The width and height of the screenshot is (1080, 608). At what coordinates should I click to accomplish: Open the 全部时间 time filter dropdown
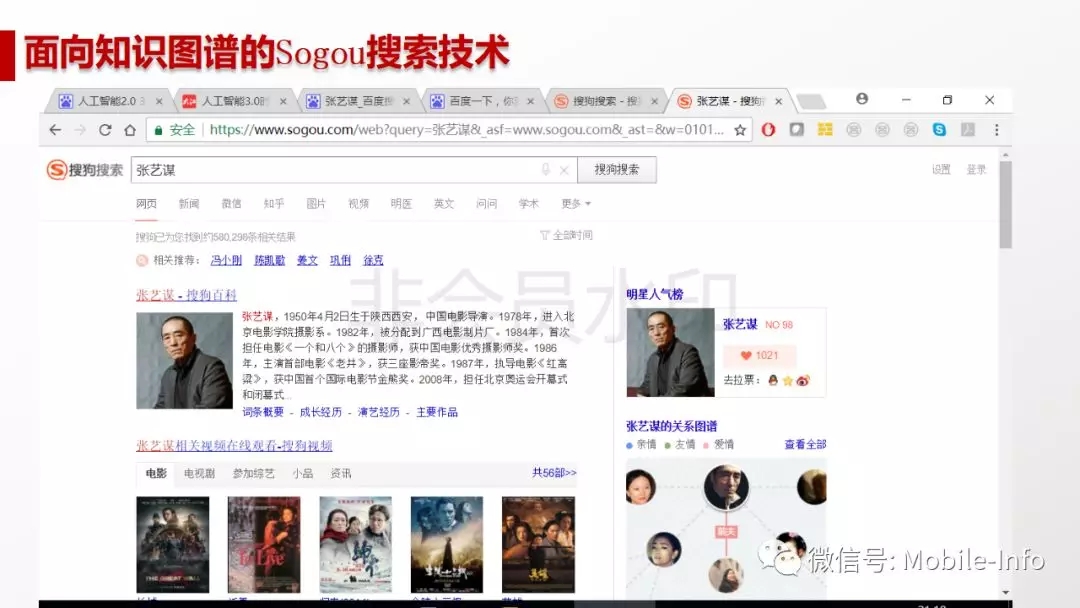coord(566,235)
